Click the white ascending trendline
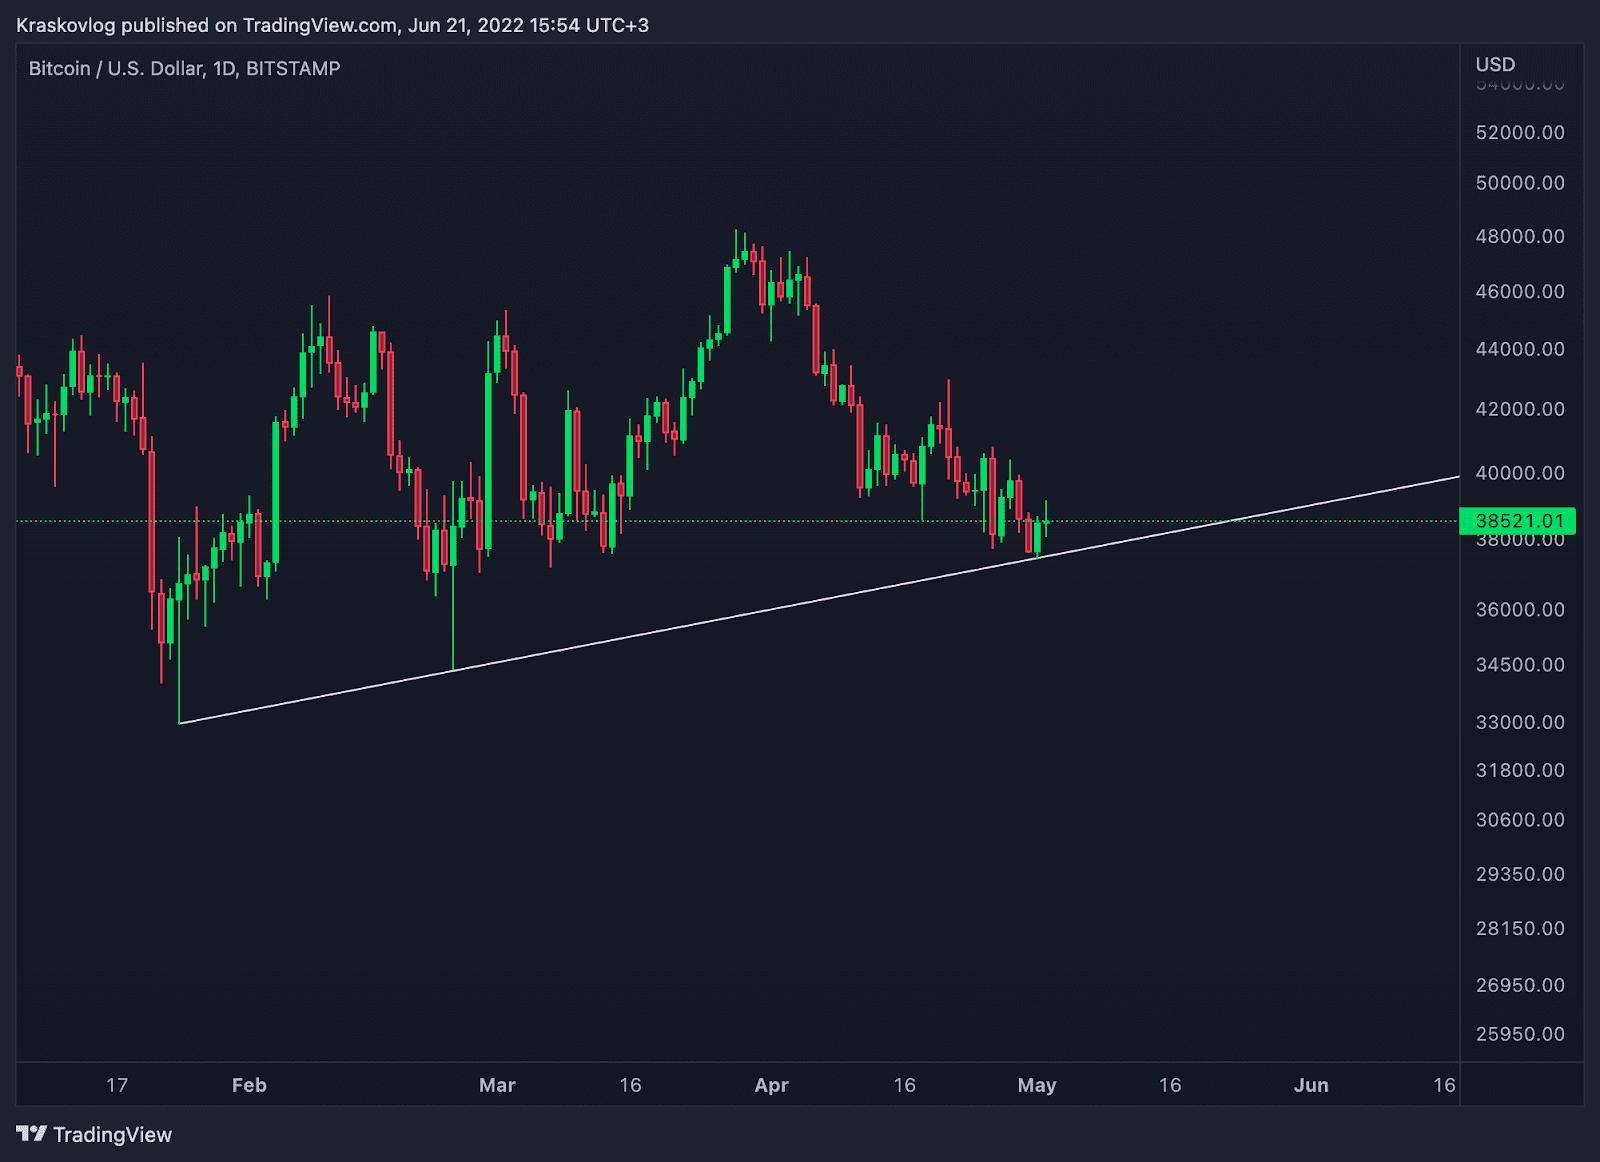1600x1162 pixels. click(x=818, y=600)
